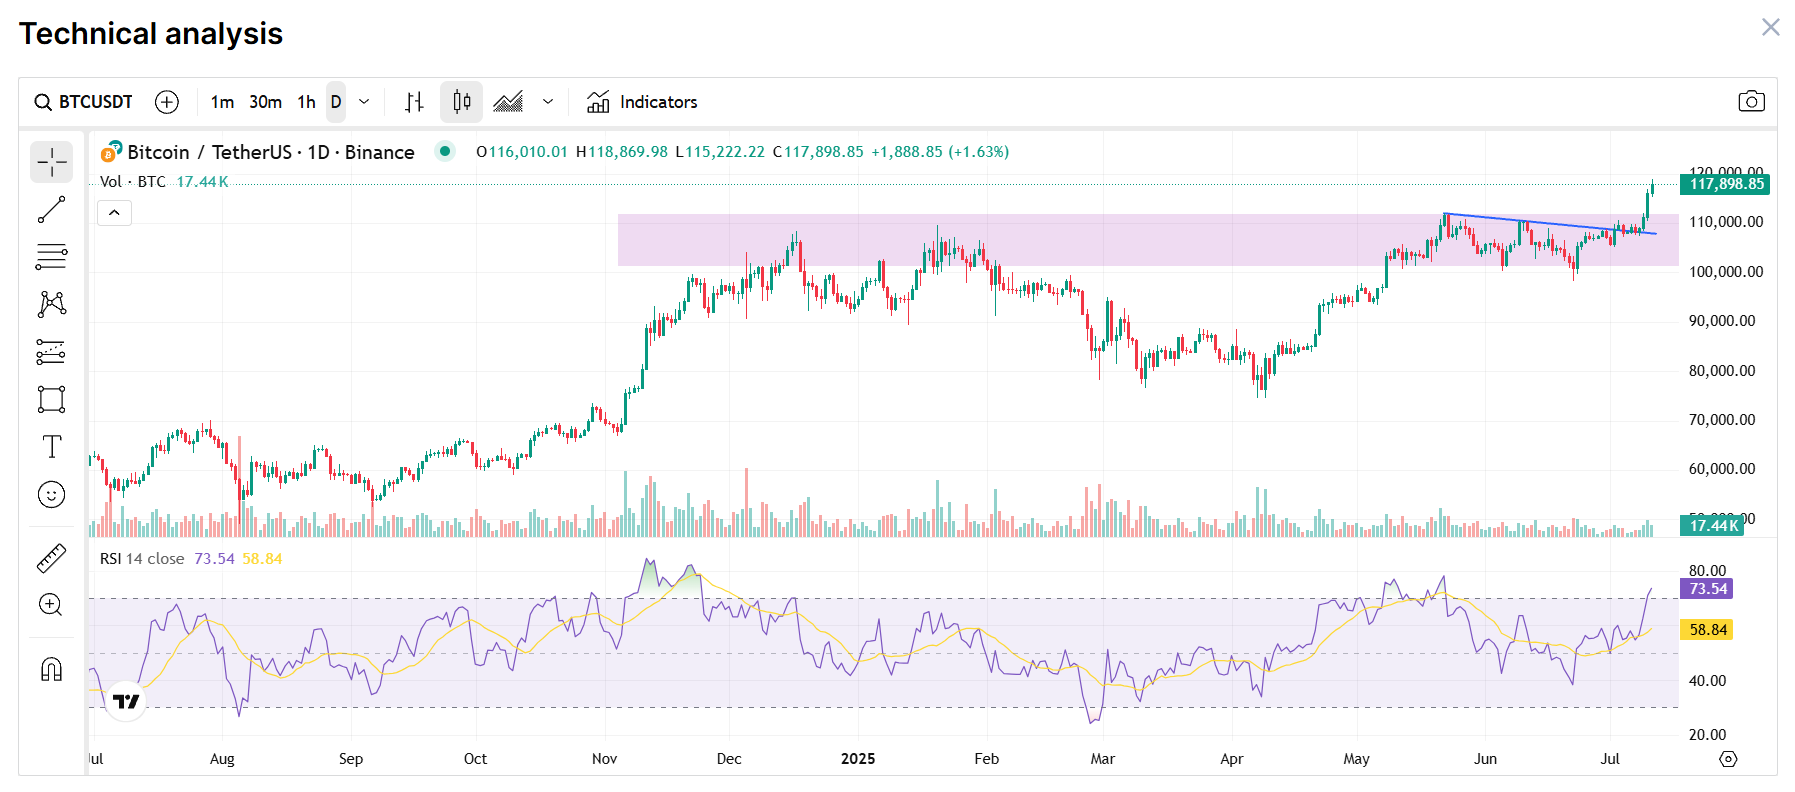Collapse the indicator legend chevron
Image resolution: width=1795 pixels, height=792 pixels.
114,213
